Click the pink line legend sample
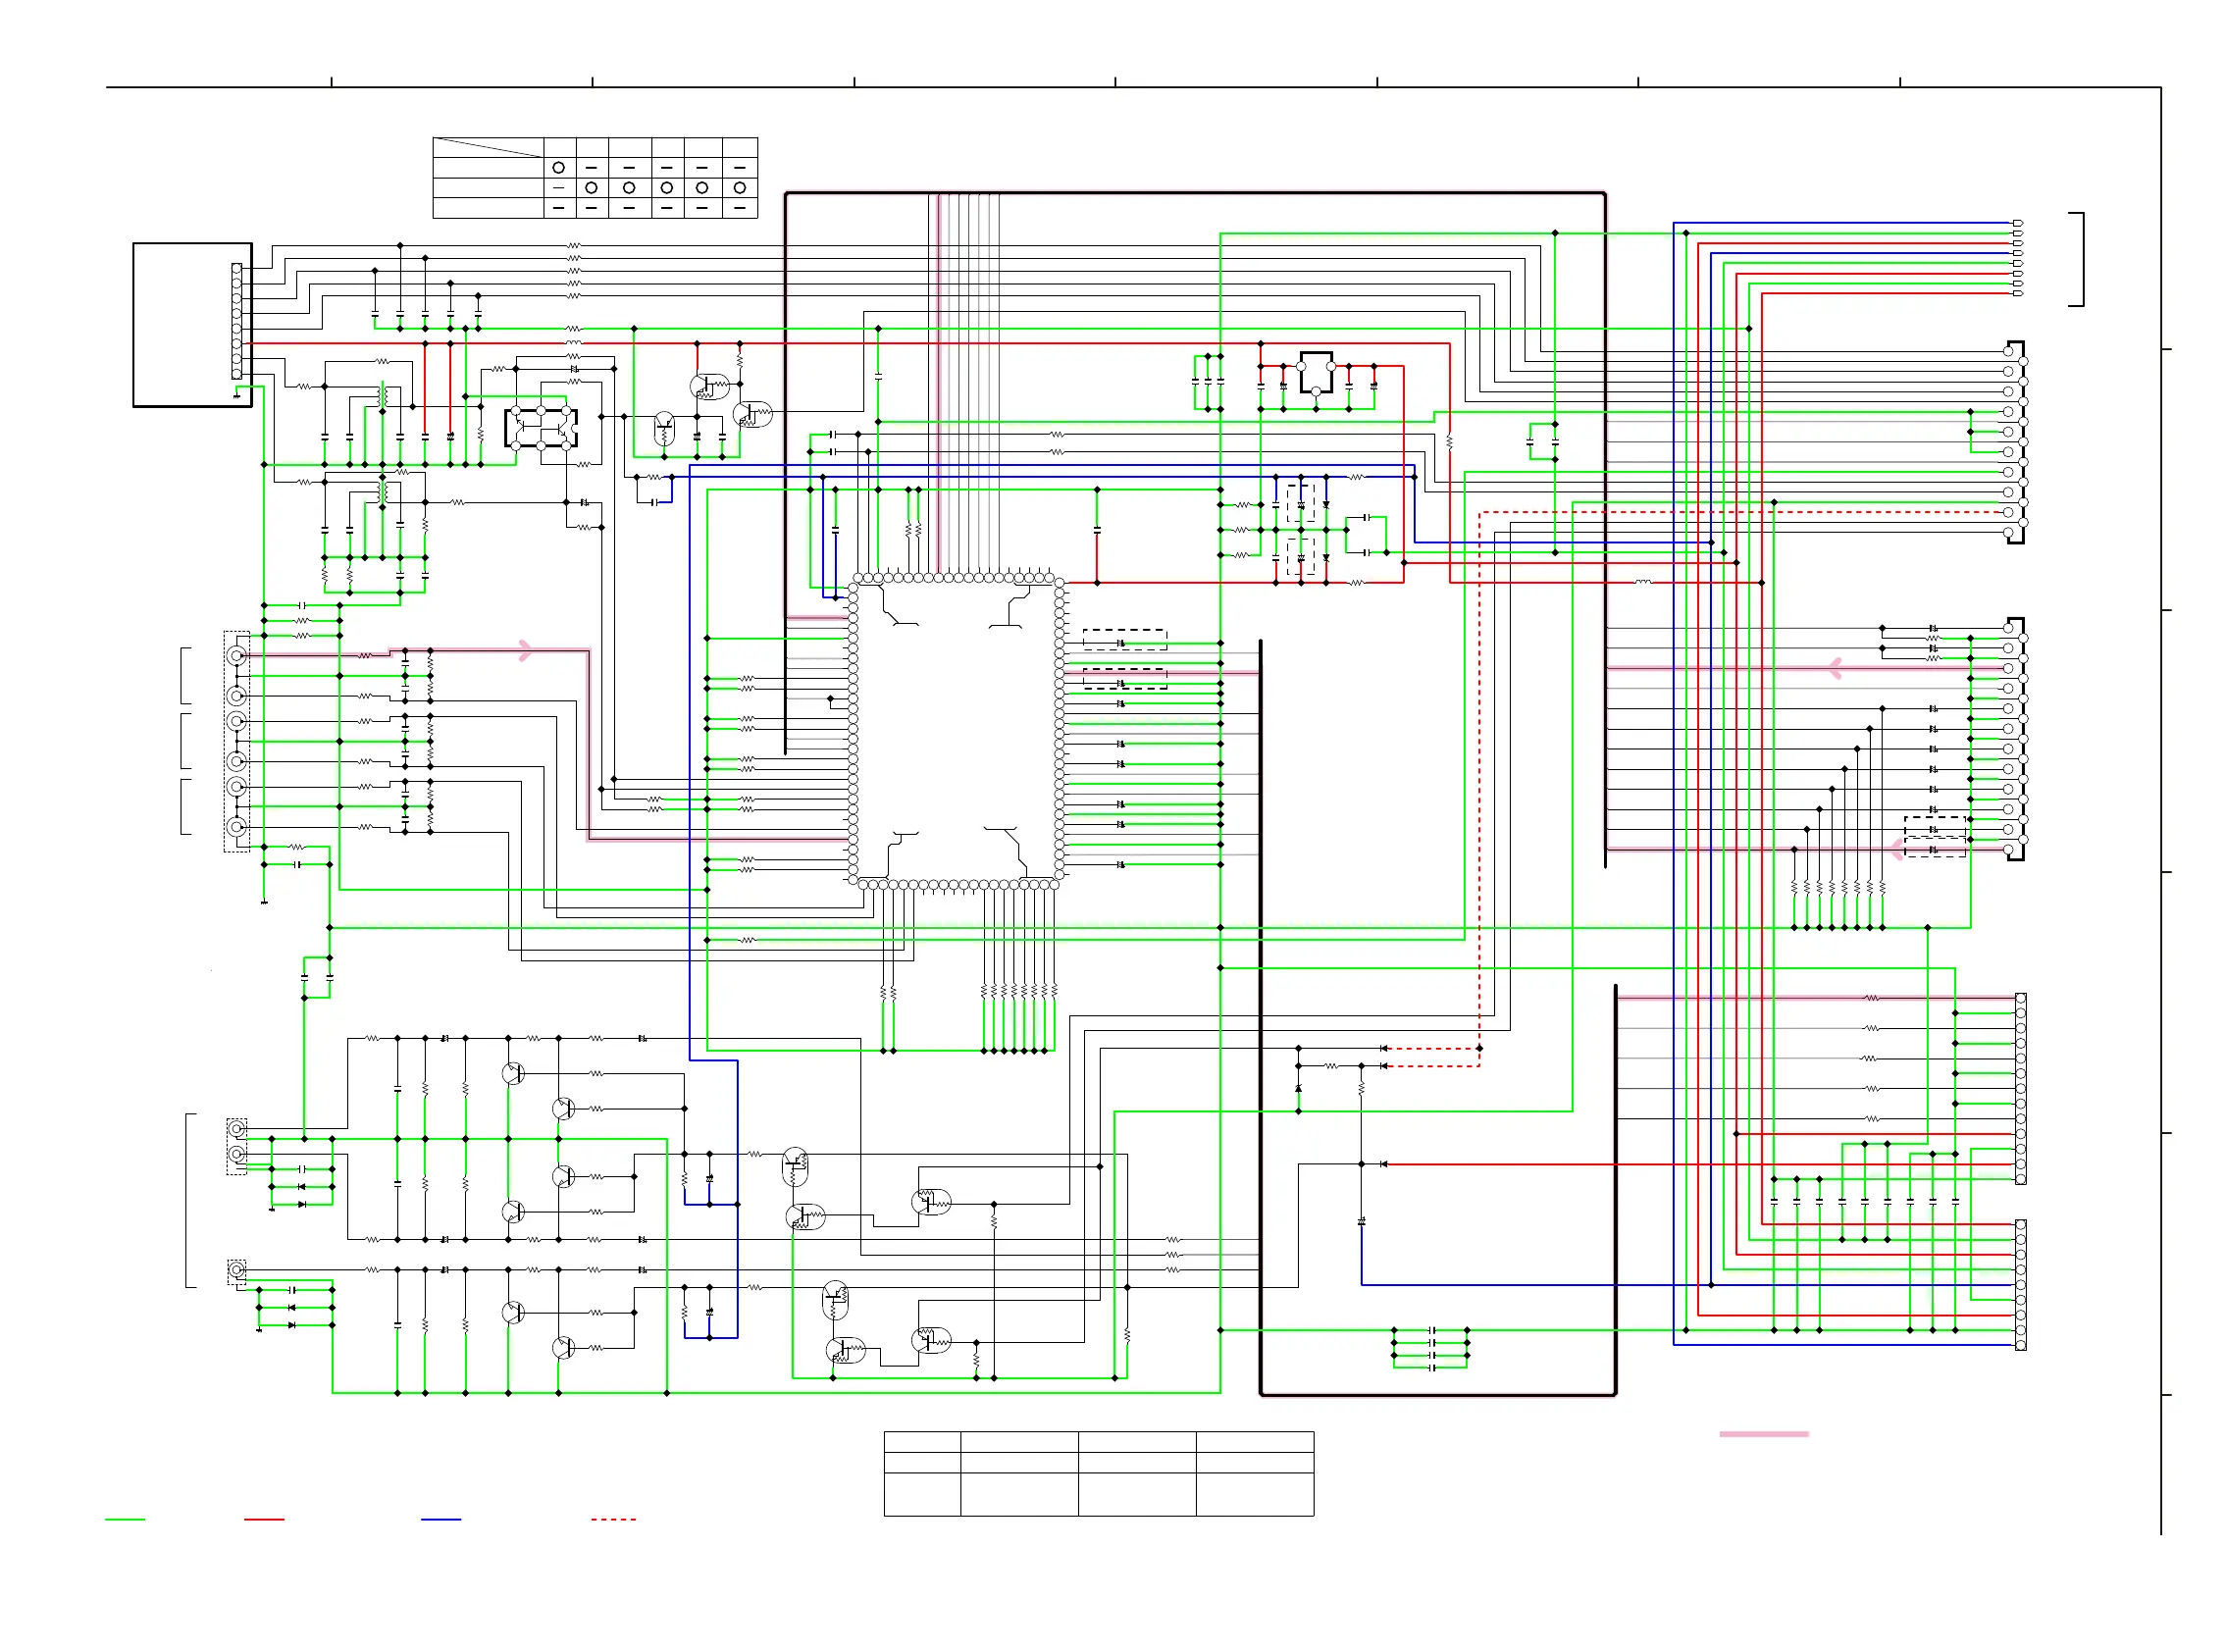2225x1652 pixels. tap(1764, 1434)
